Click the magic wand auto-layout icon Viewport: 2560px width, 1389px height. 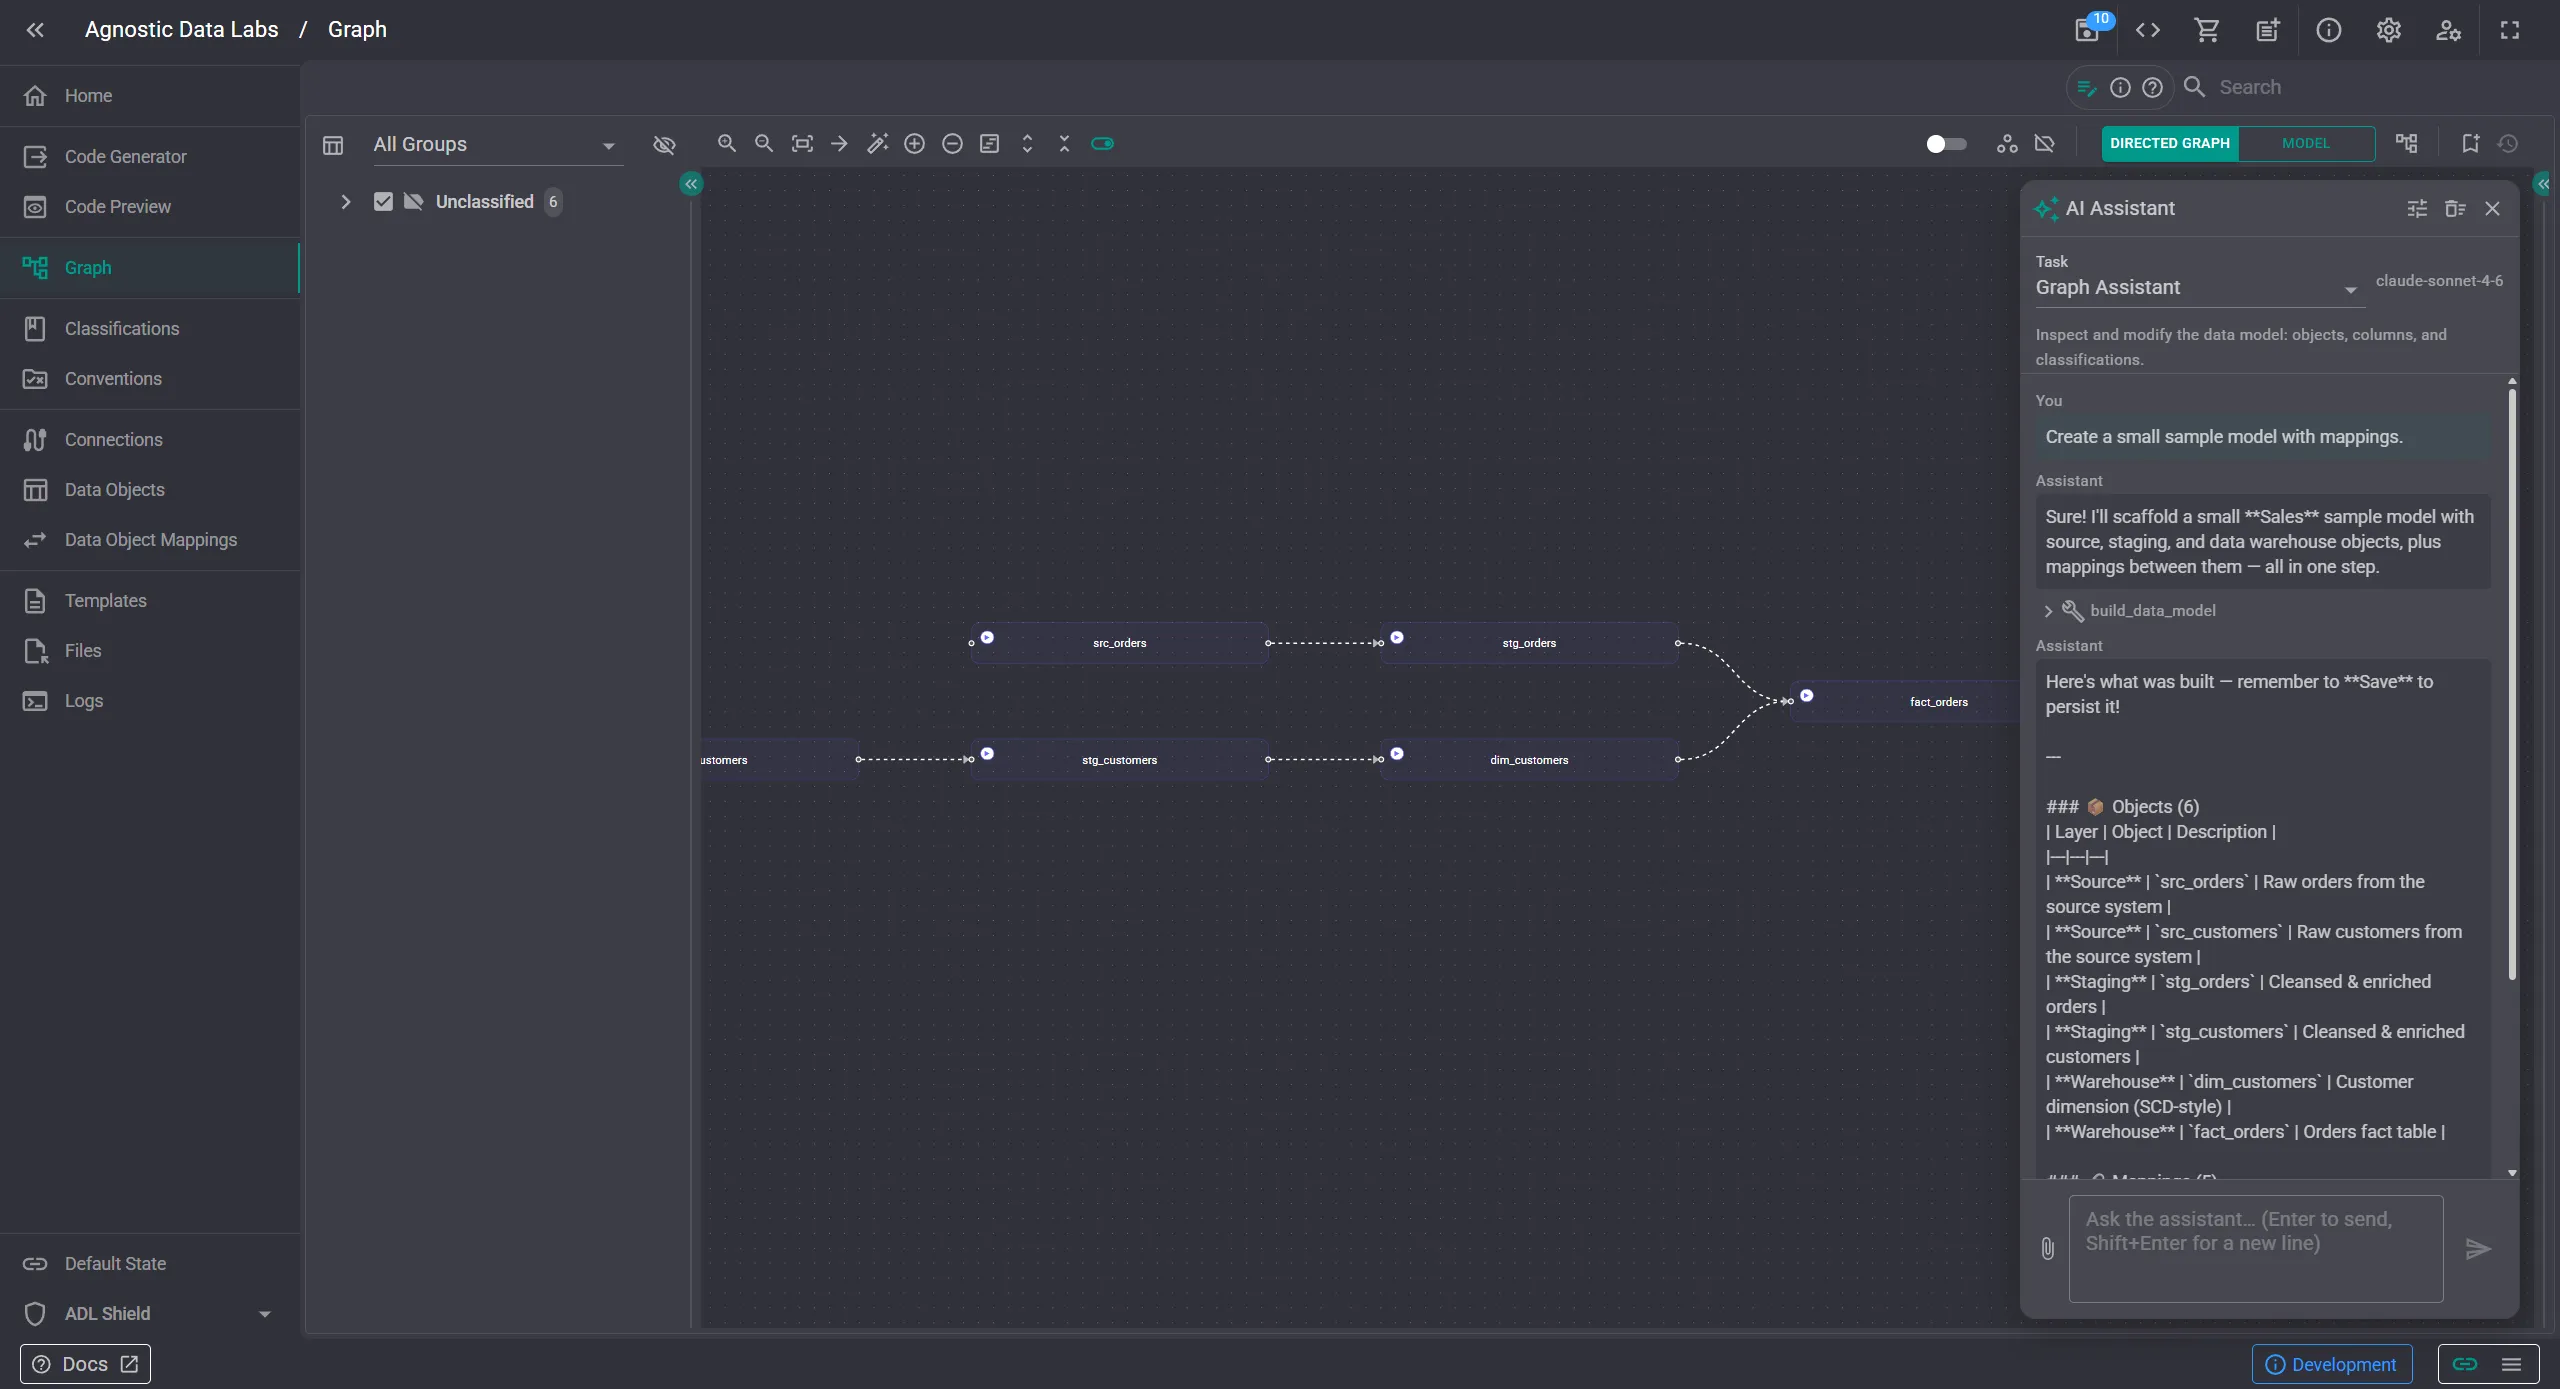click(x=877, y=144)
